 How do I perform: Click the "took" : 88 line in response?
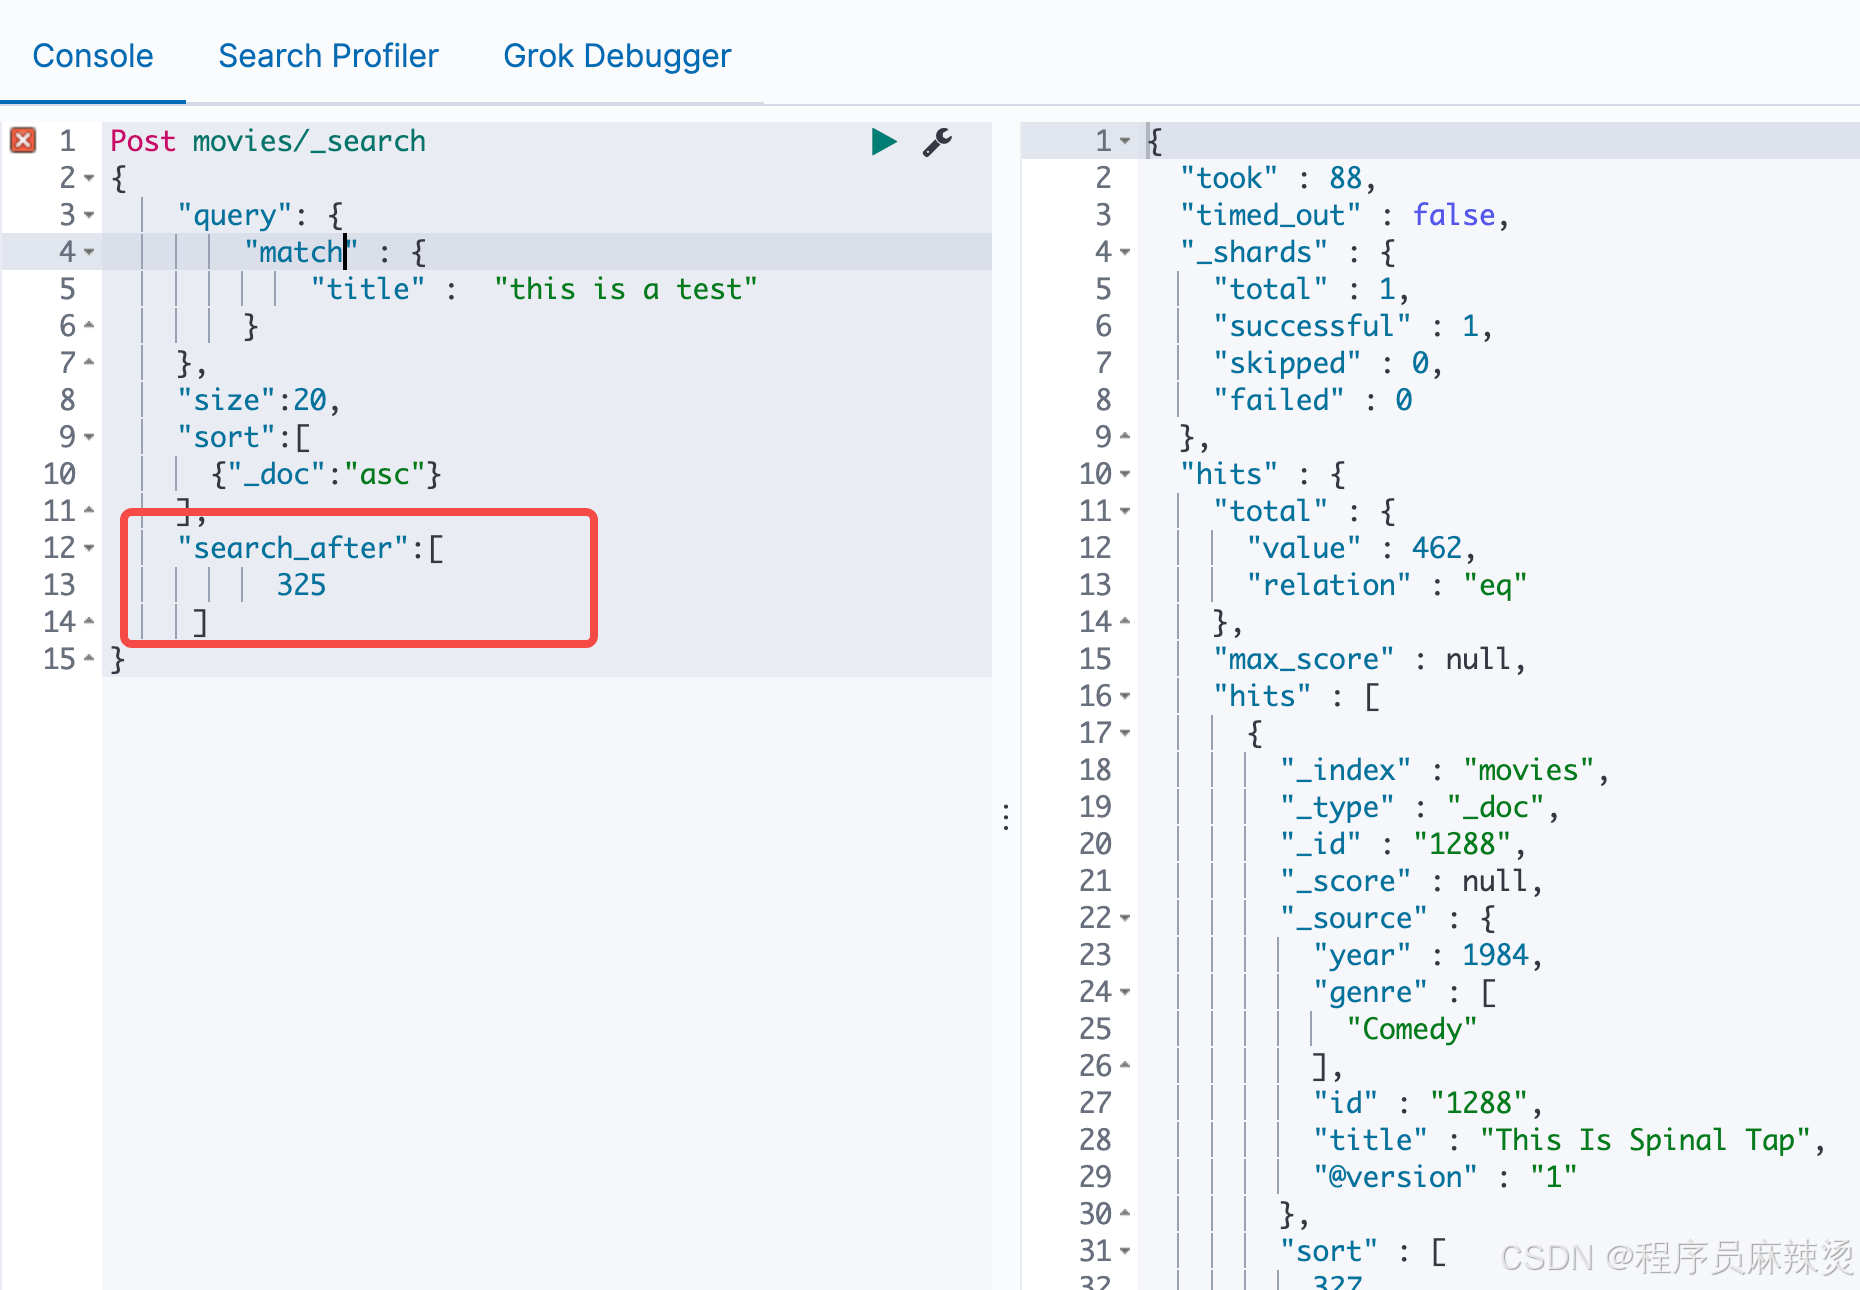1278,178
